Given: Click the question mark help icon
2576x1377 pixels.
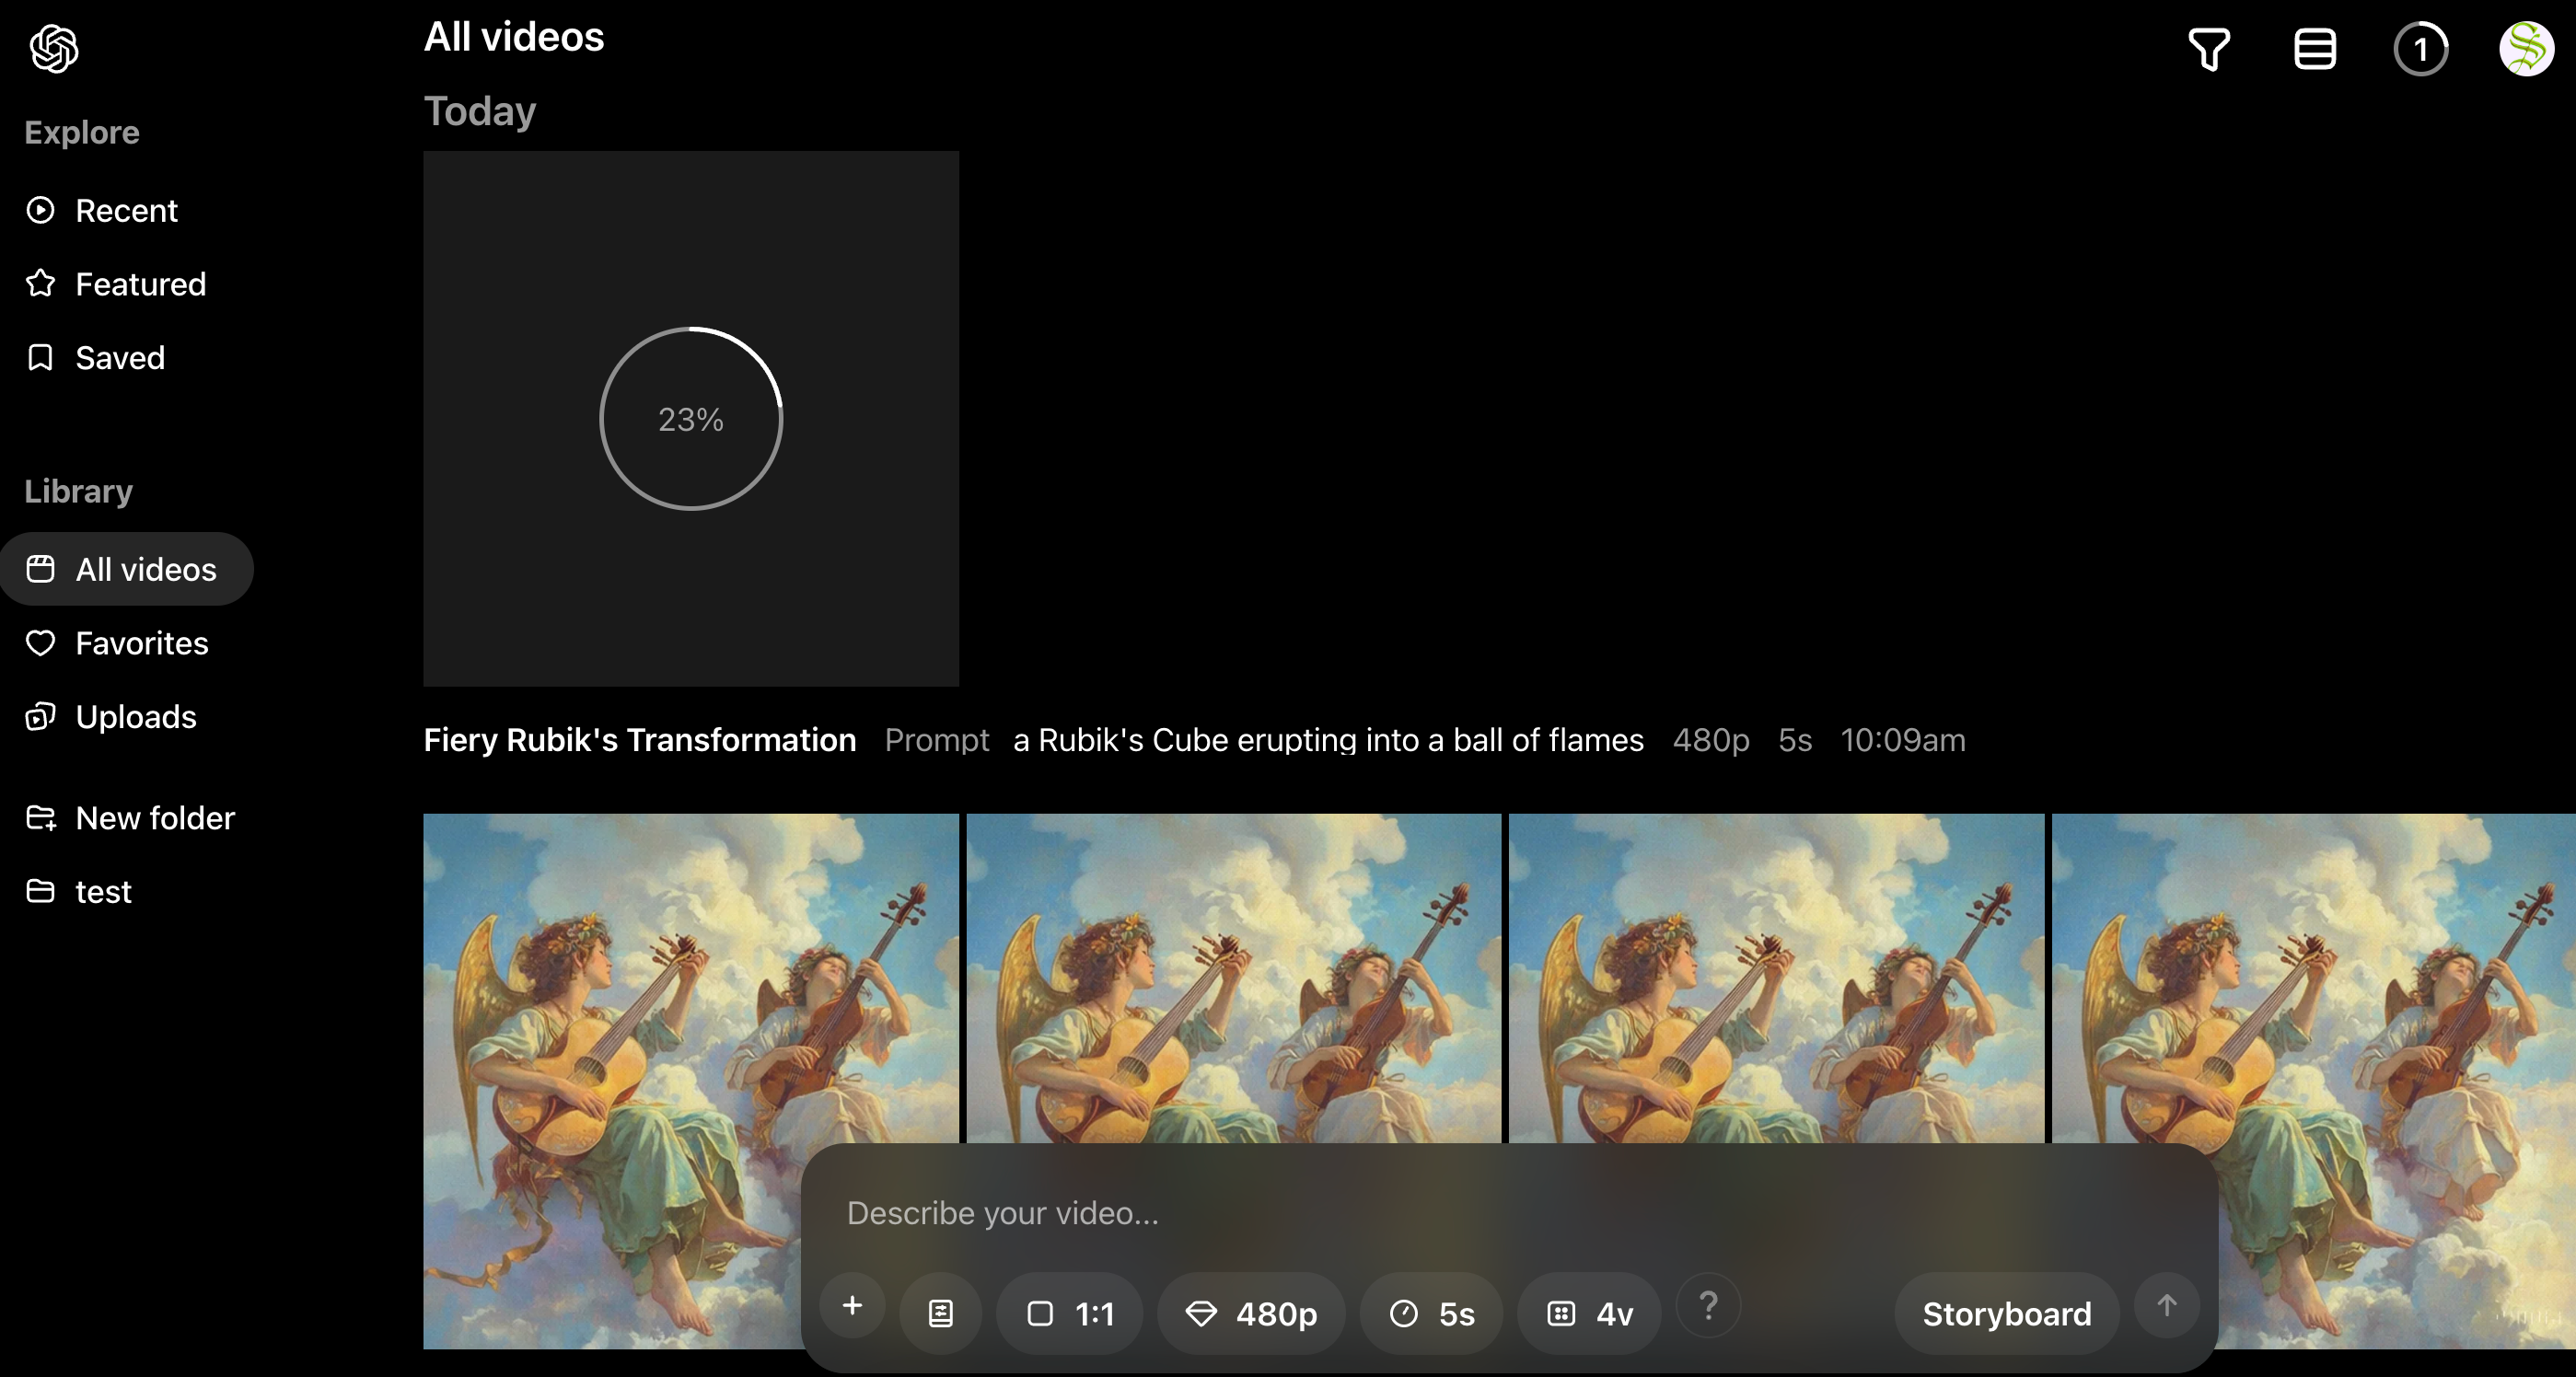Looking at the screenshot, I should pyautogui.click(x=1708, y=1306).
